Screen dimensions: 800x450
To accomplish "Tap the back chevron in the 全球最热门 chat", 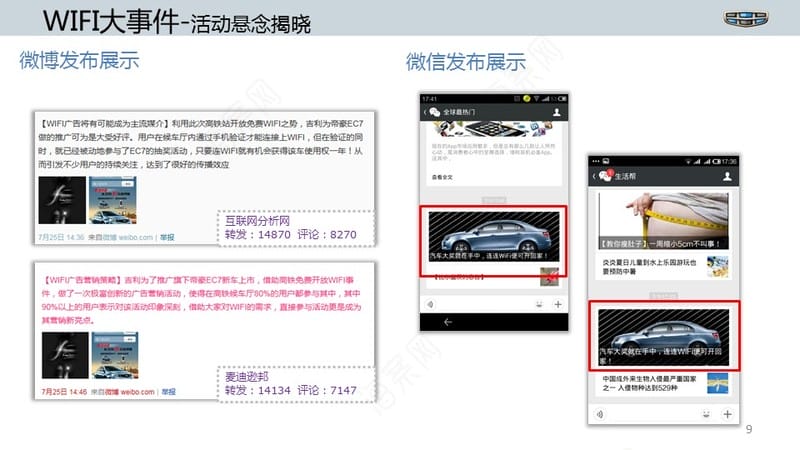I will coord(425,112).
